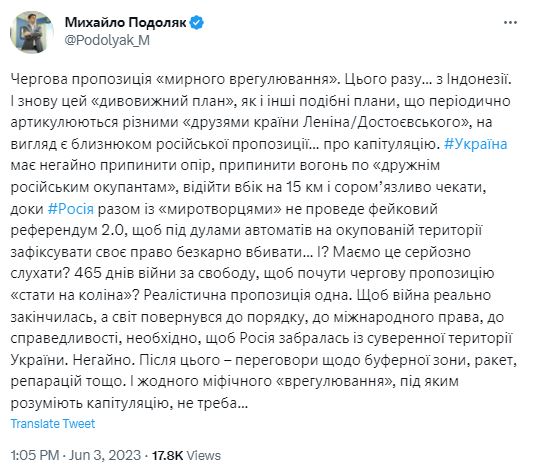View the 17.8K Views analytics count

coord(186,455)
